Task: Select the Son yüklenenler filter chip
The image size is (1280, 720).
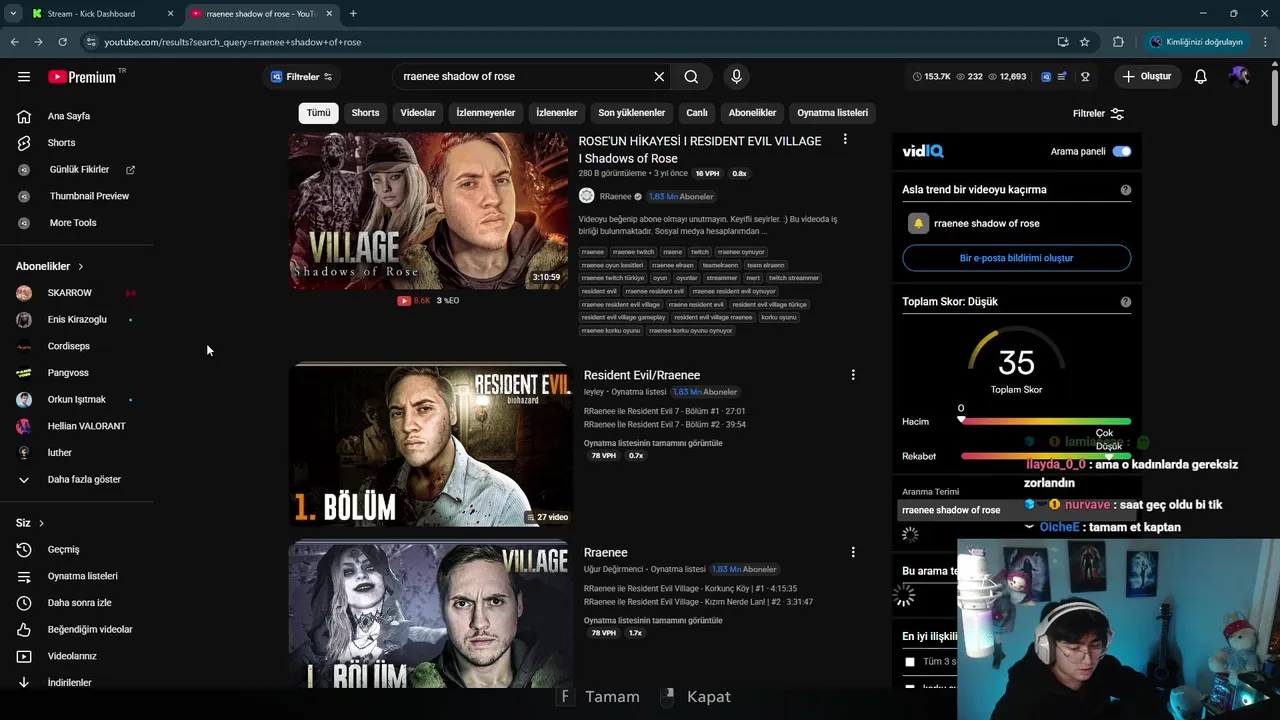Action: pyautogui.click(x=632, y=113)
